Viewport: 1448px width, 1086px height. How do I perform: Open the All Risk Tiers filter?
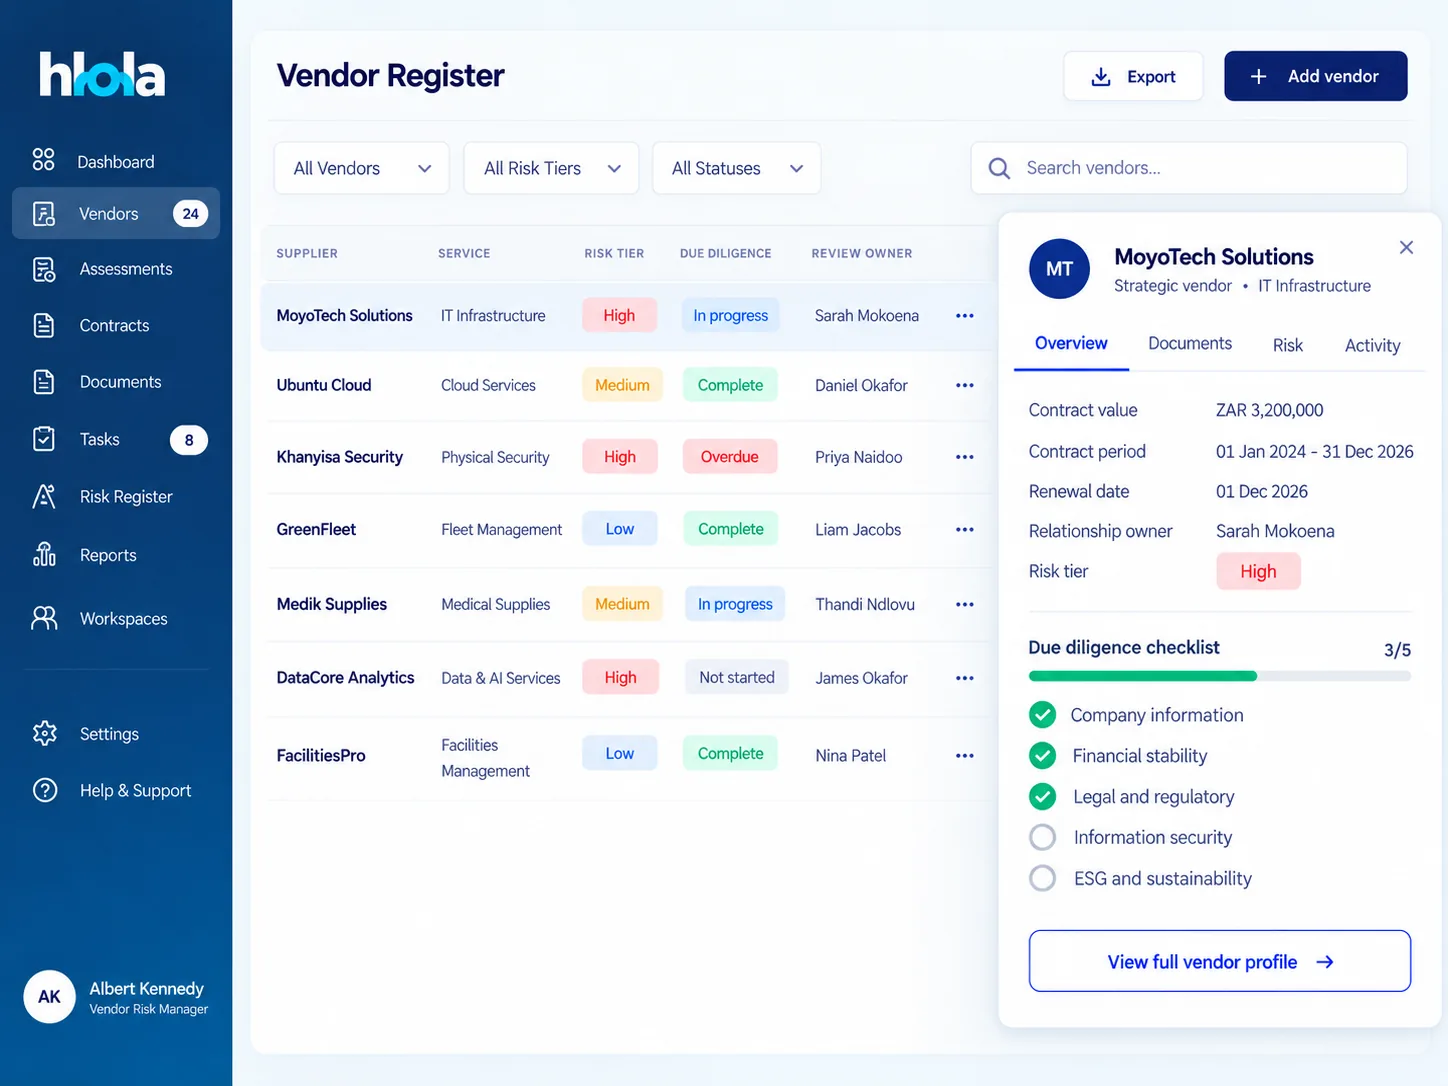point(552,168)
